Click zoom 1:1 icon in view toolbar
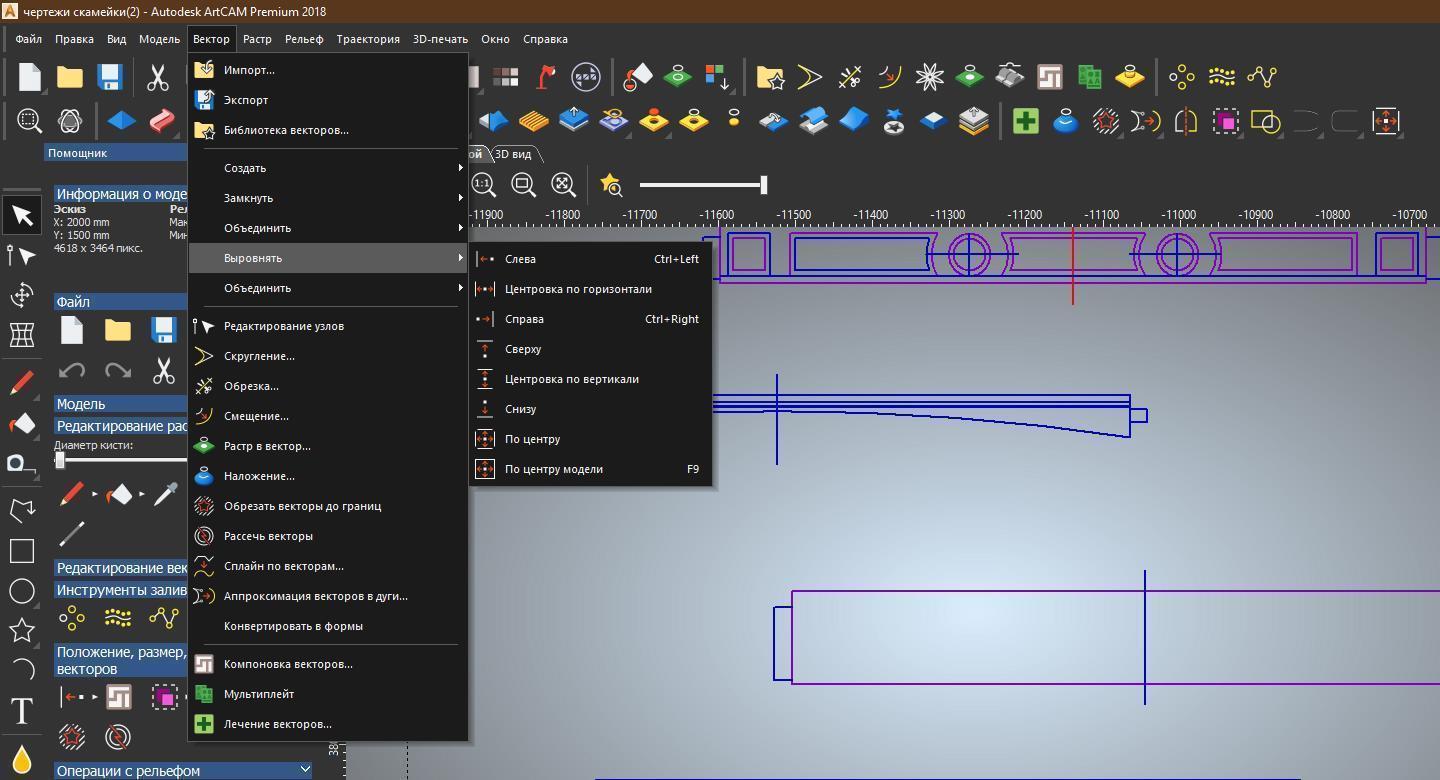 point(483,184)
